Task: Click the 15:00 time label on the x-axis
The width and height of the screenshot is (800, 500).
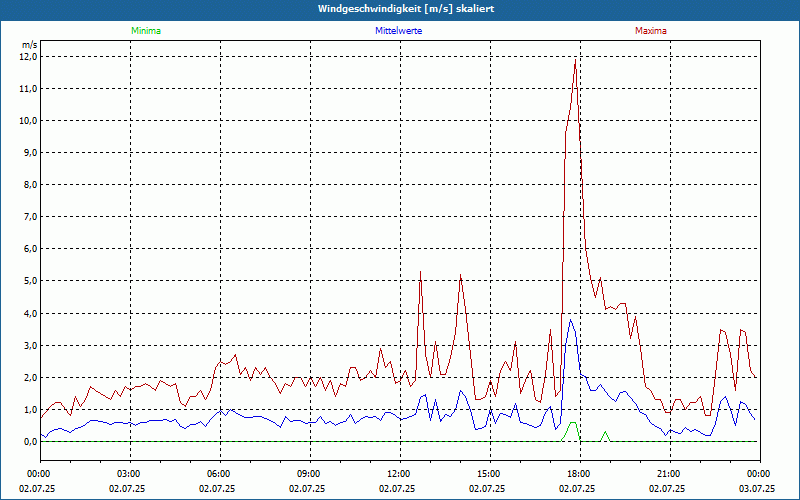Action: (x=488, y=474)
